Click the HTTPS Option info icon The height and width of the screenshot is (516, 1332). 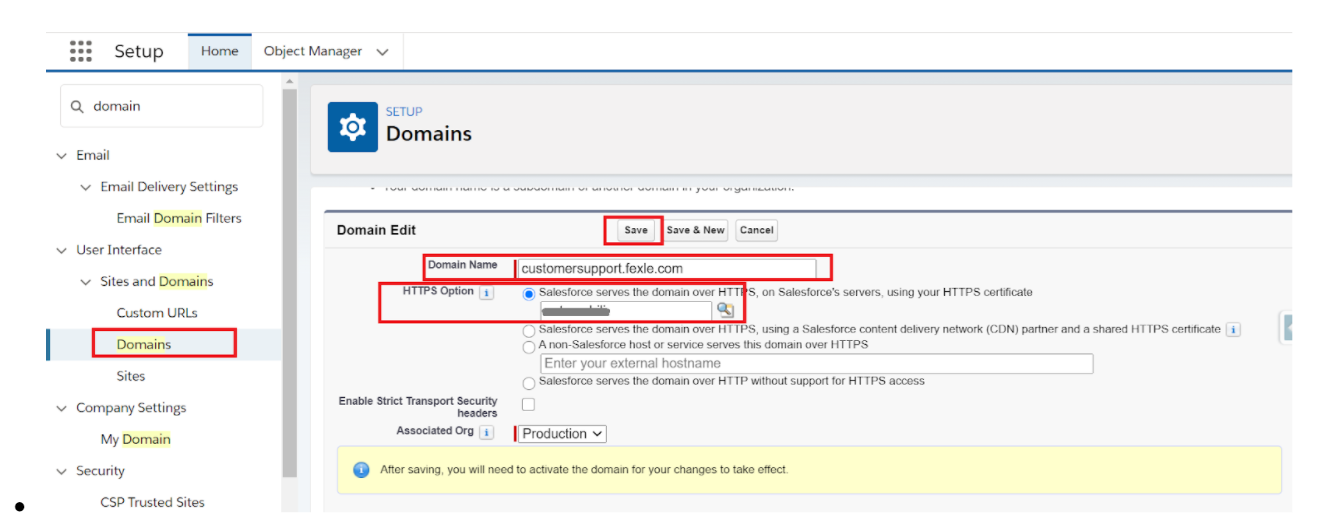coord(486,293)
